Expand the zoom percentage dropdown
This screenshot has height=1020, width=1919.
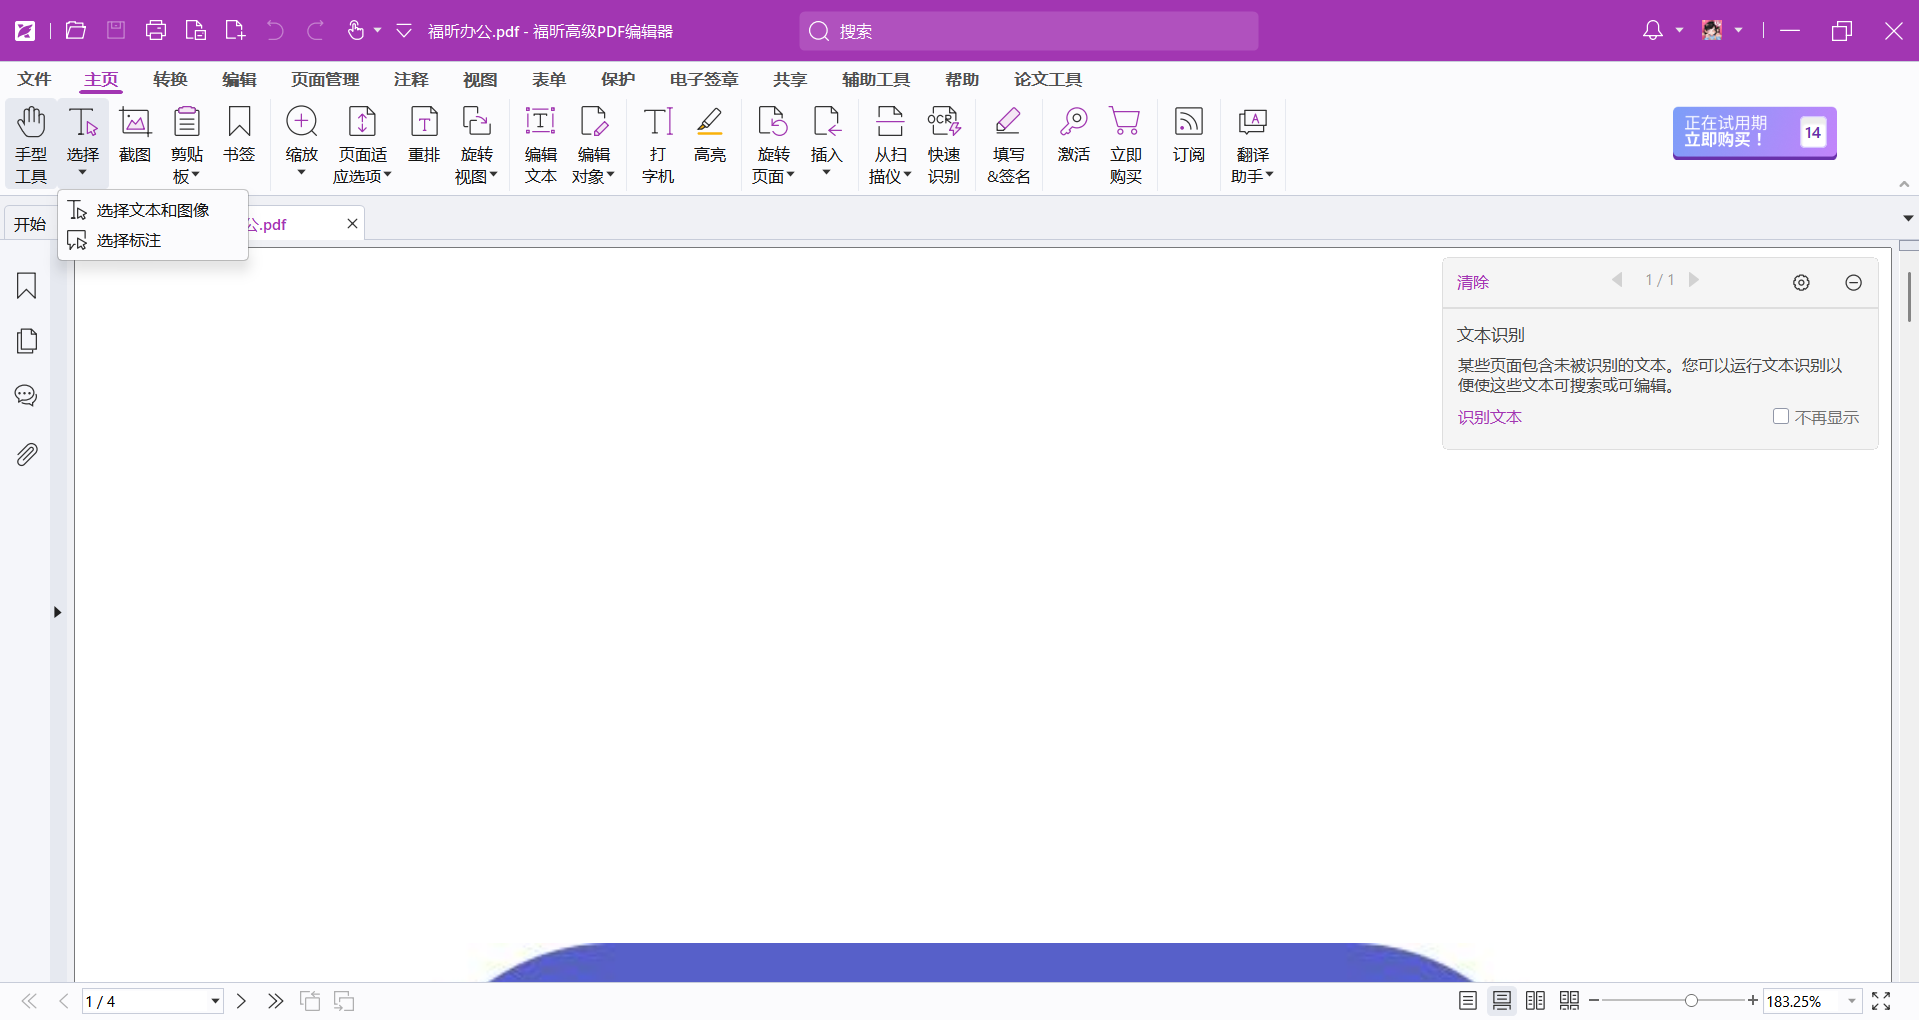(1851, 1001)
